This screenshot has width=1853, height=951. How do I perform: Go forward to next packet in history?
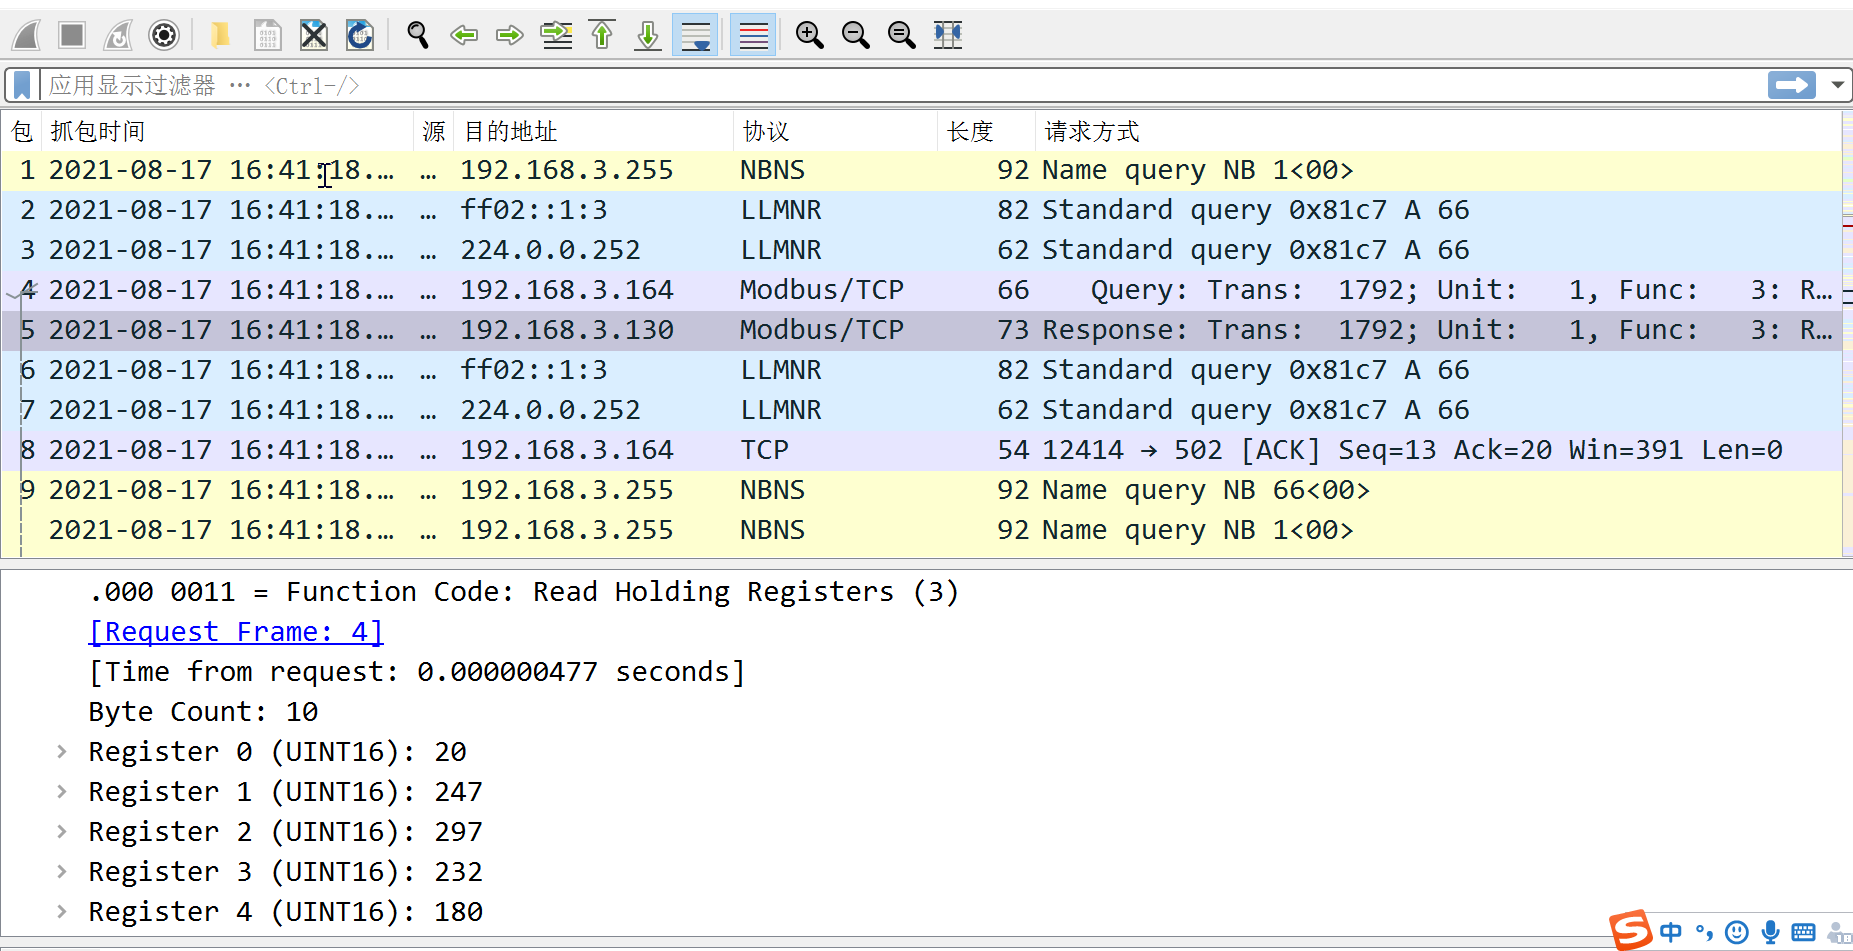[510, 35]
